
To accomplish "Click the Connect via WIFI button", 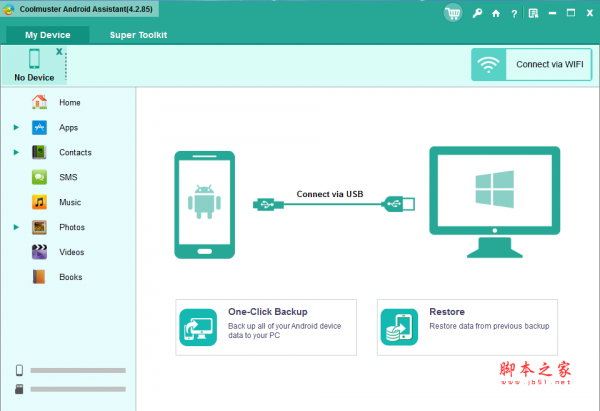I will pos(532,64).
